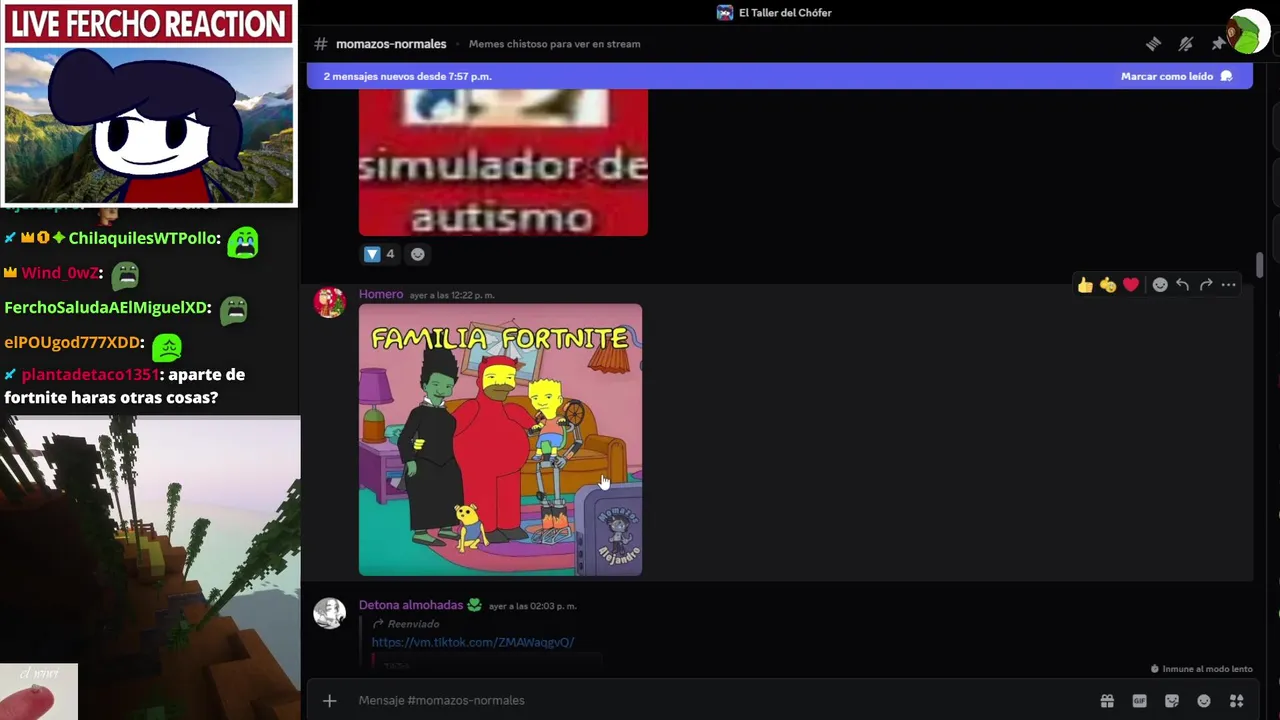Click the slow mode stopwatch icon

[x=1155, y=669]
